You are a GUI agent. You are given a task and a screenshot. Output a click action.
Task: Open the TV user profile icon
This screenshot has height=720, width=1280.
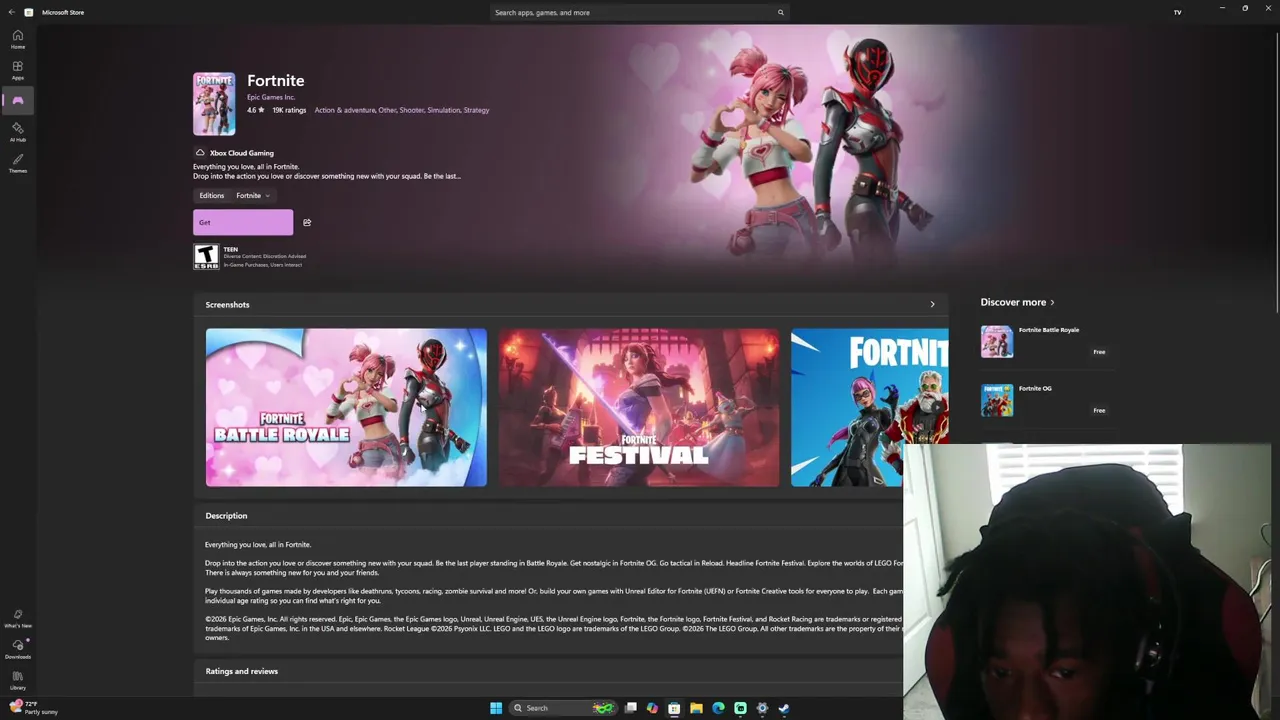pyautogui.click(x=1177, y=12)
